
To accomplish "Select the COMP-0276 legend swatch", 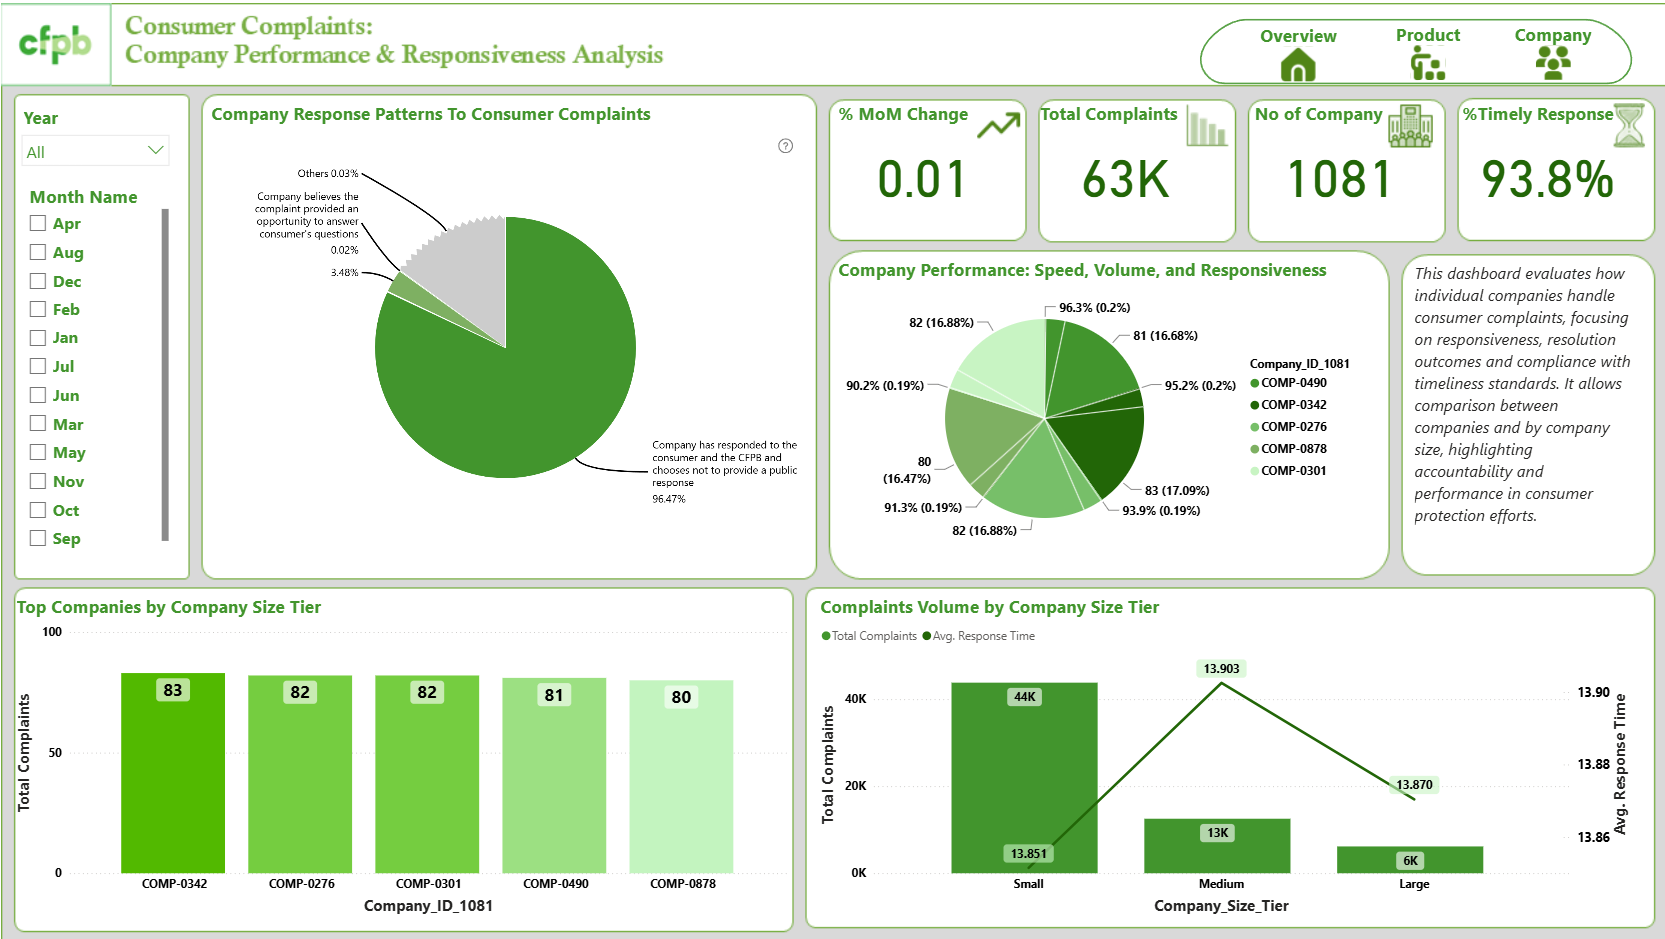I will tap(1255, 427).
